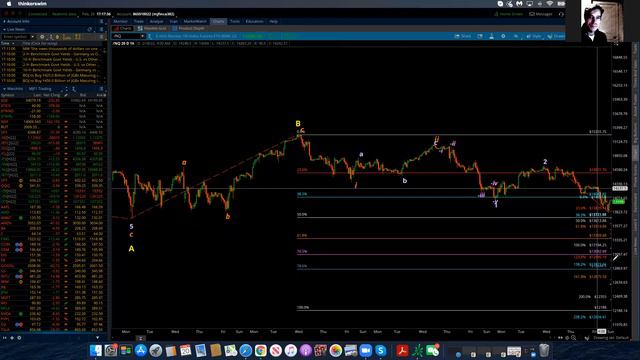Collapse the Account Info section
The height and width of the screenshot is (360, 640).
(x=4, y=21)
